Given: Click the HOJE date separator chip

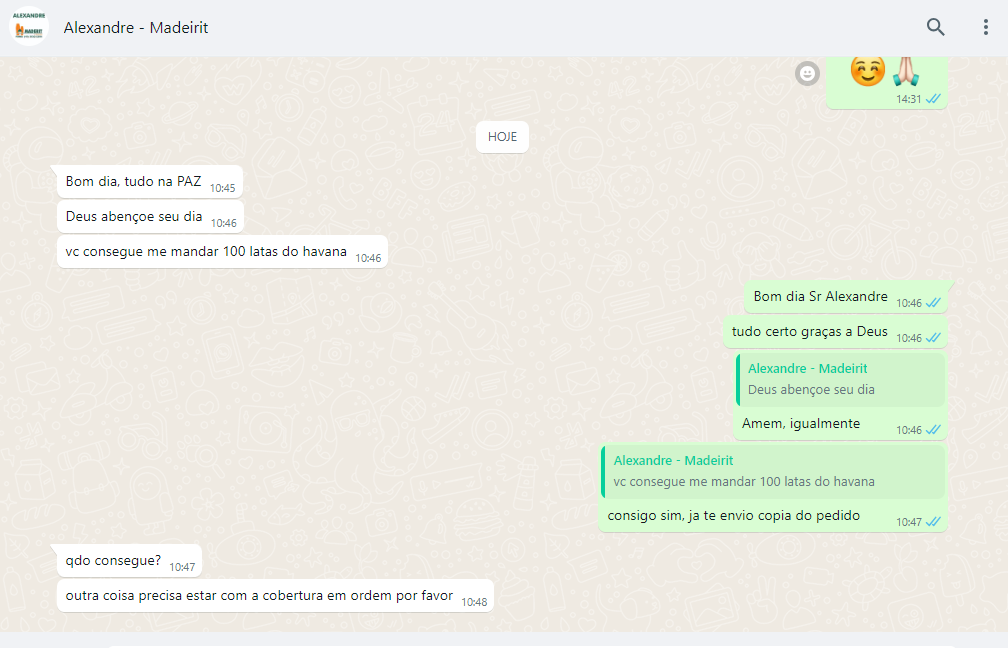Looking at the screenshot, I should click(502, 137).
